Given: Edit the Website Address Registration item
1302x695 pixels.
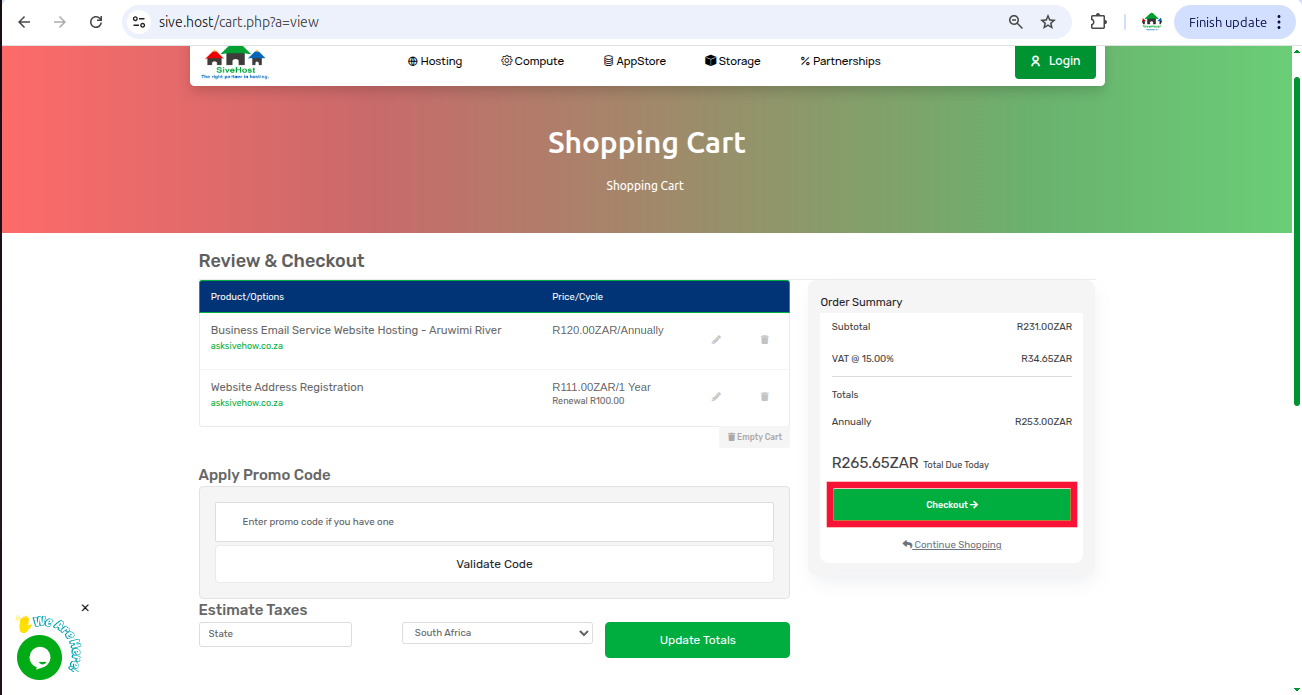Looking at the screenshot, I should click(716, 397).
